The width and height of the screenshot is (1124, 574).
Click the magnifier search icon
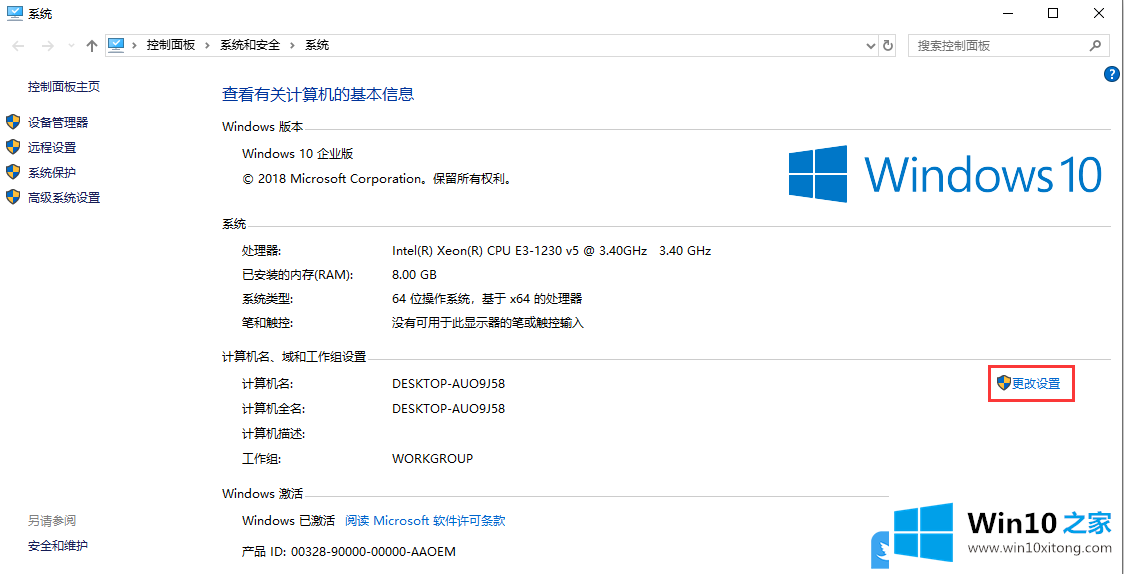[1095, 45]
